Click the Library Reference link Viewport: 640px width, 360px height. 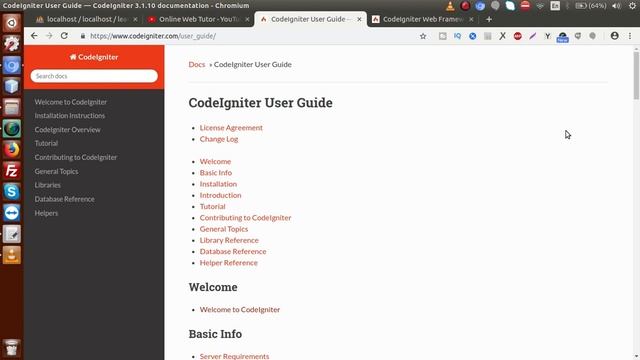(x=229, y=240)
